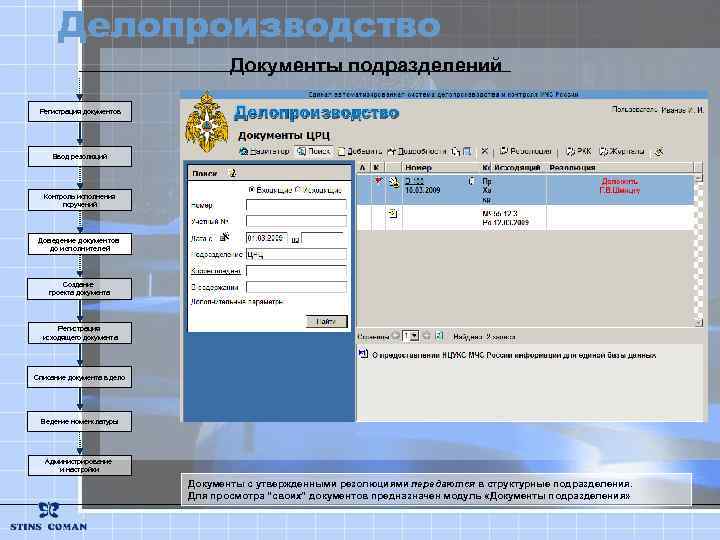Click the document icon in second table row

[393, 213]
